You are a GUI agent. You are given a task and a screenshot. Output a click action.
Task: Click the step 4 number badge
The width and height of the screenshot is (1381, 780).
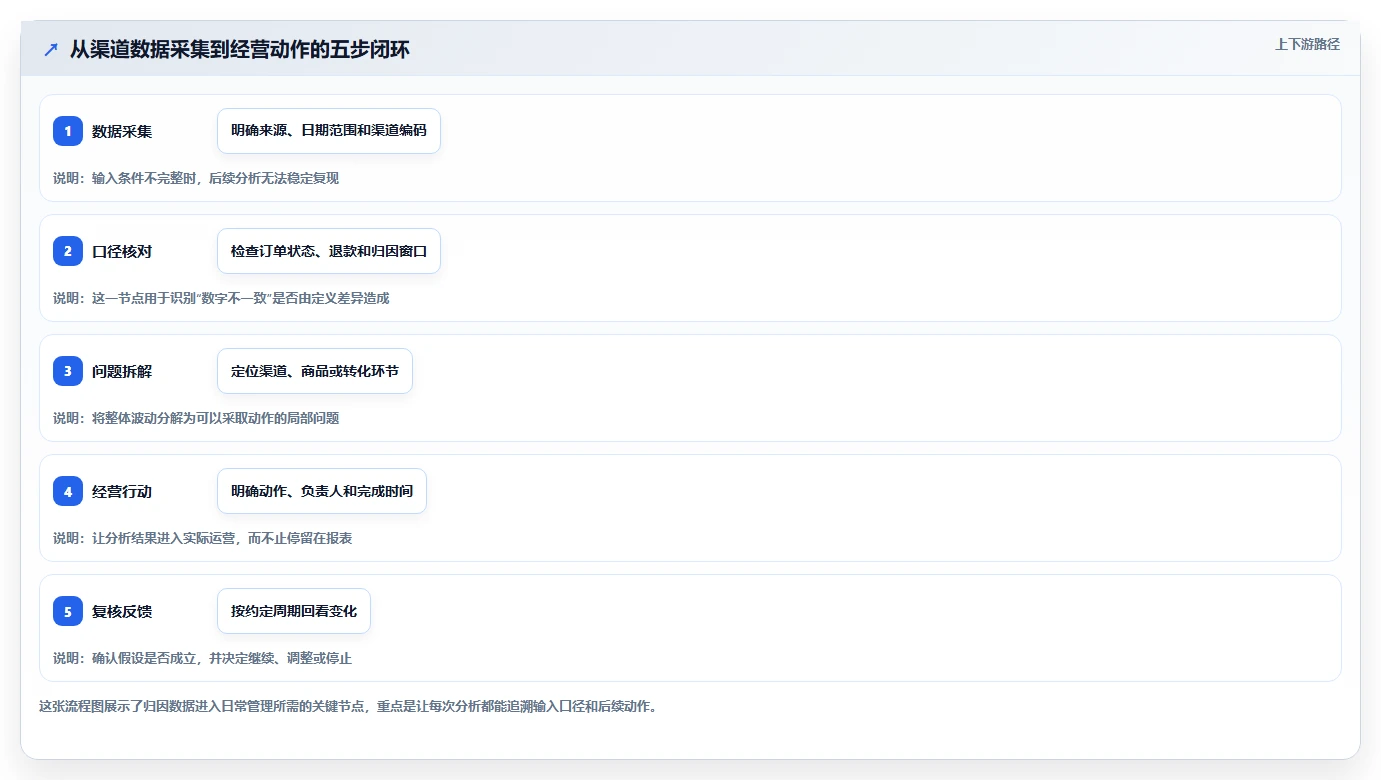pos(68,491)
